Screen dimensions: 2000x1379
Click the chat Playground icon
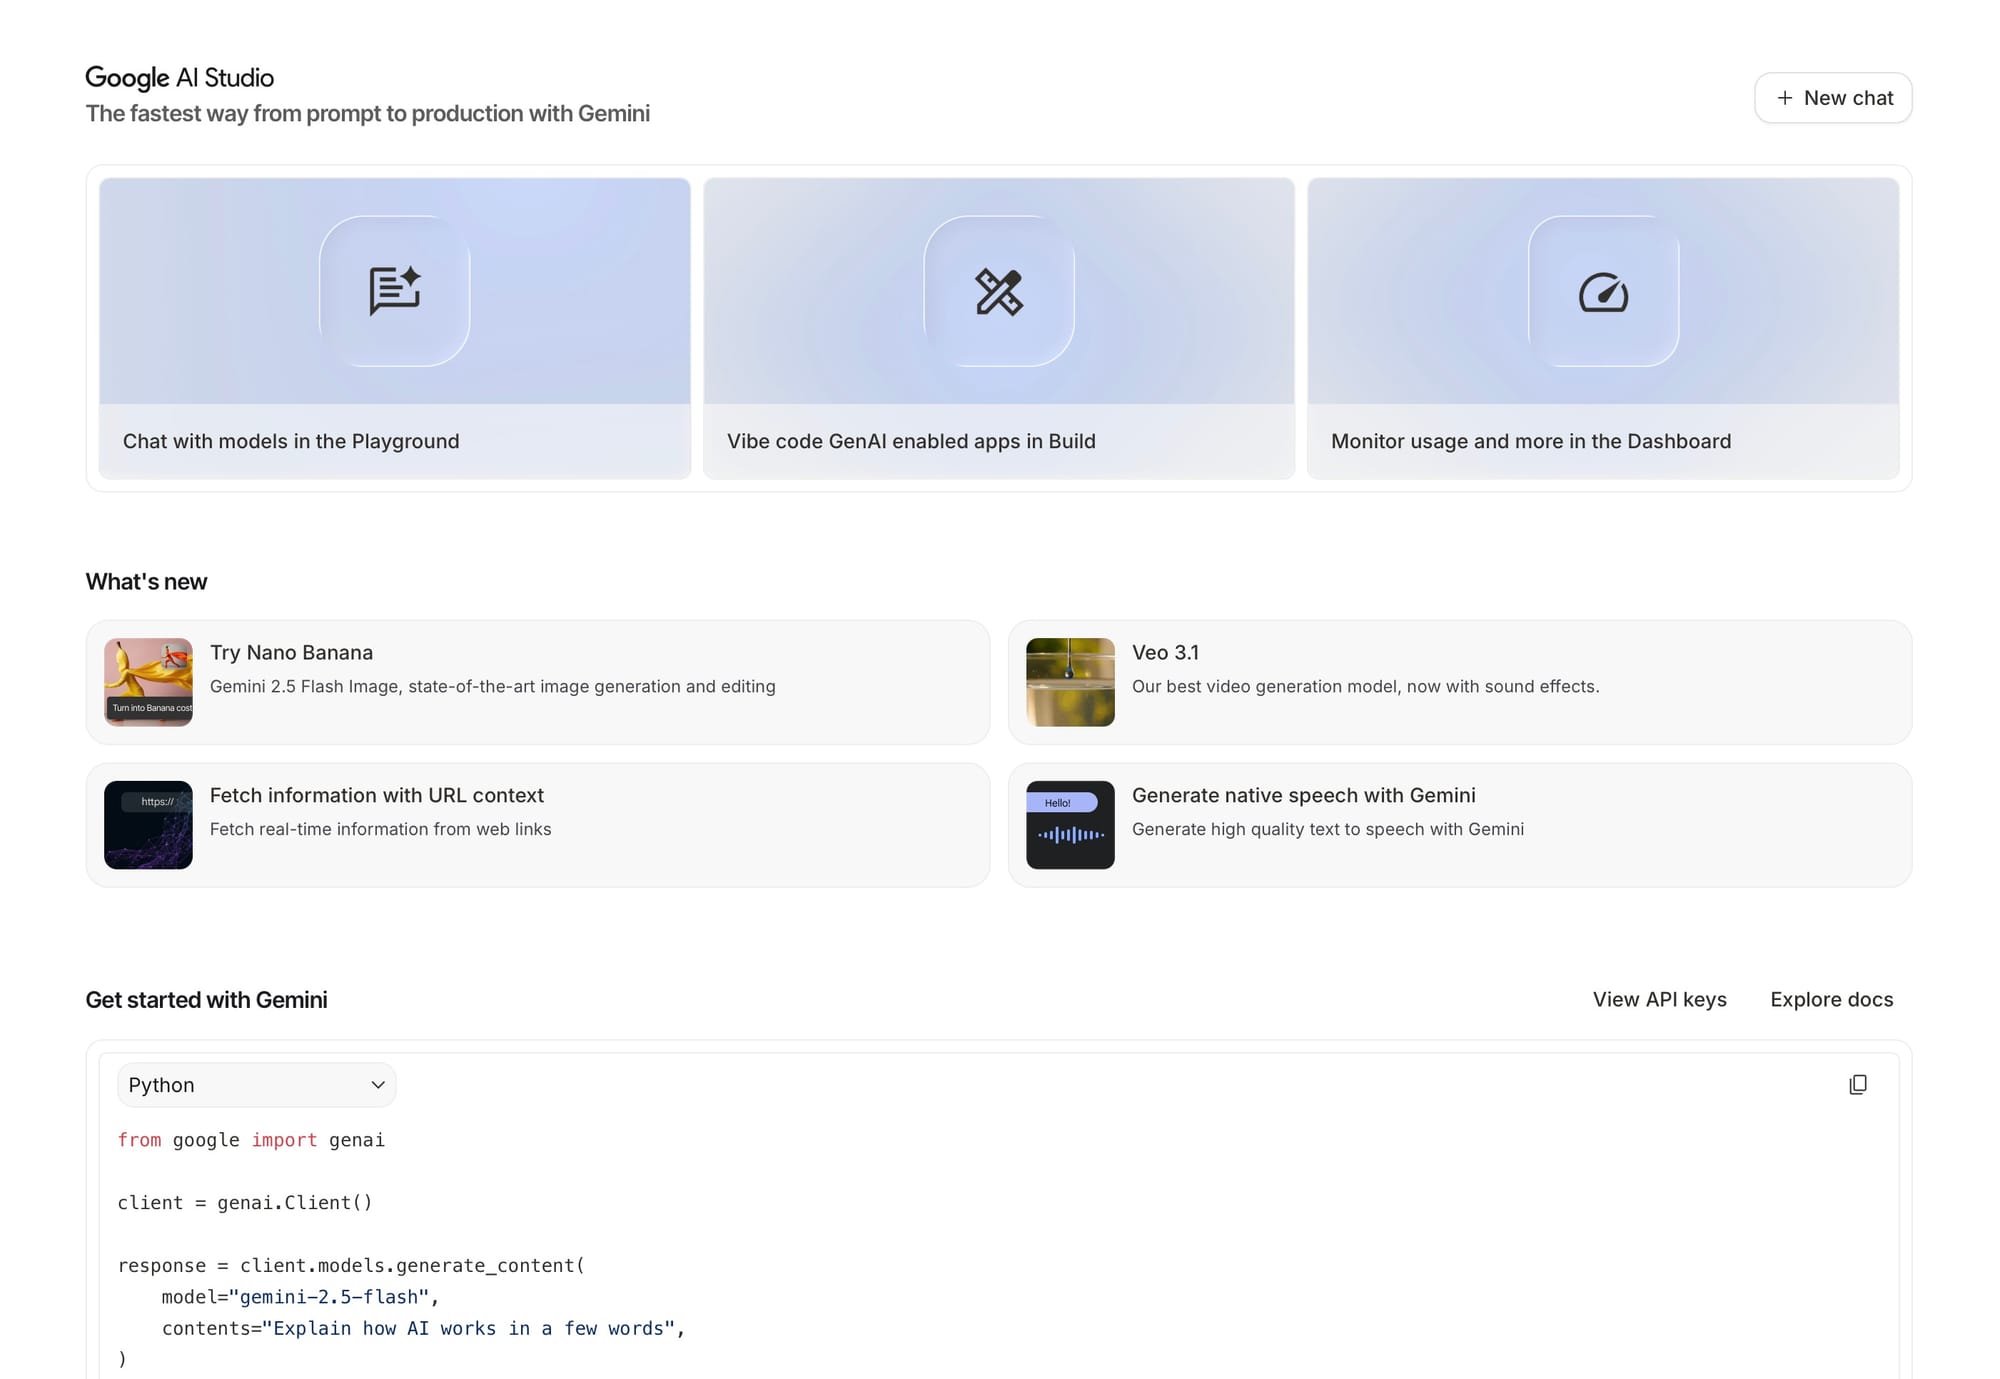coord(395,292)
